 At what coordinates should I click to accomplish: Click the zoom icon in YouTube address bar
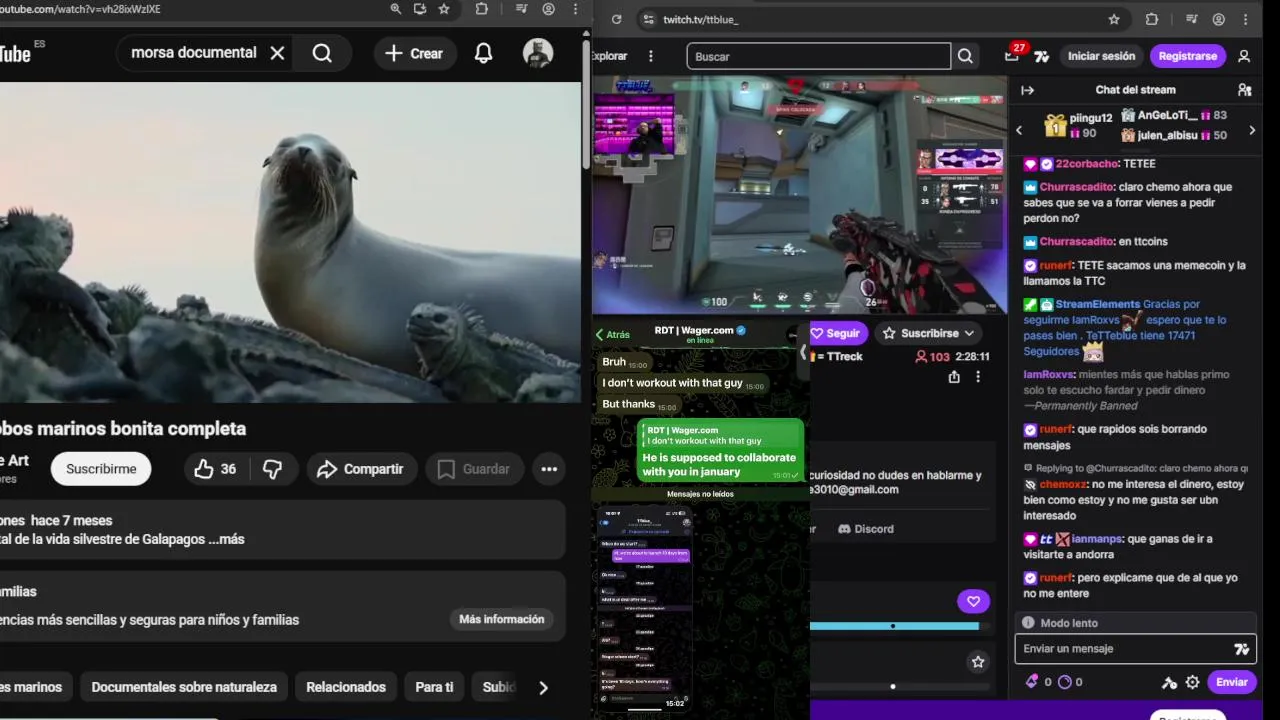396,9
